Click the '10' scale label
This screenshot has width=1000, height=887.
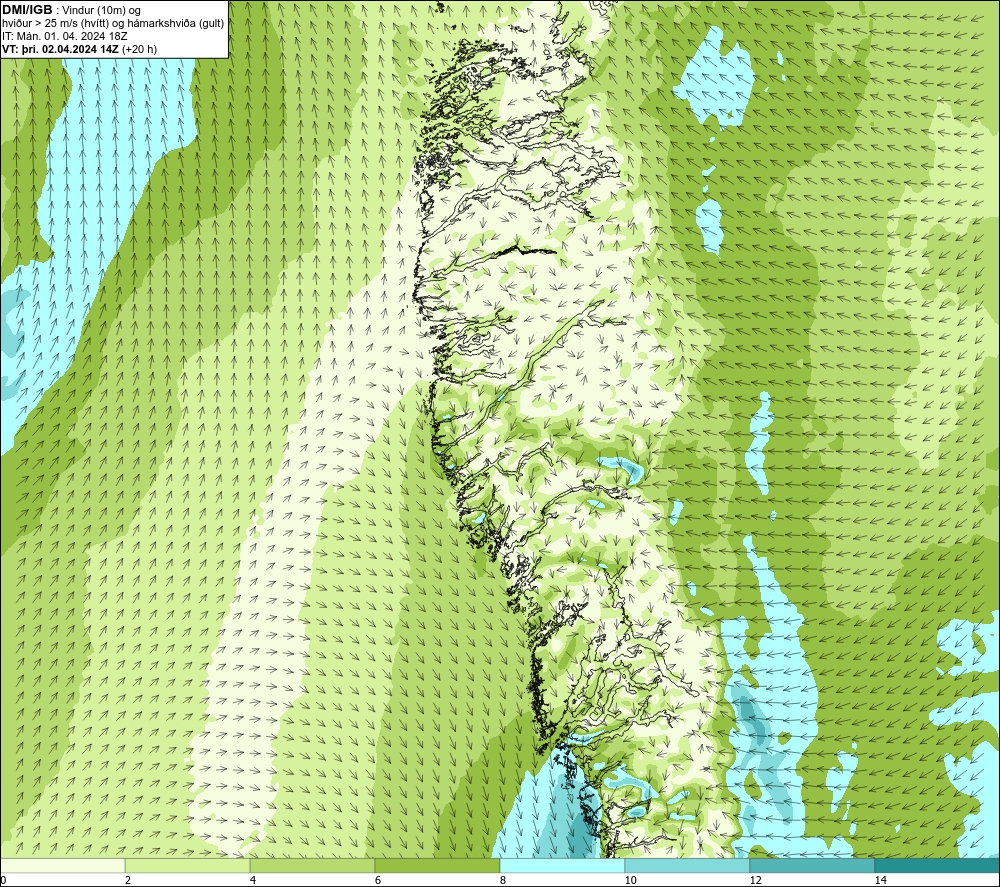(x=630, y=880)
